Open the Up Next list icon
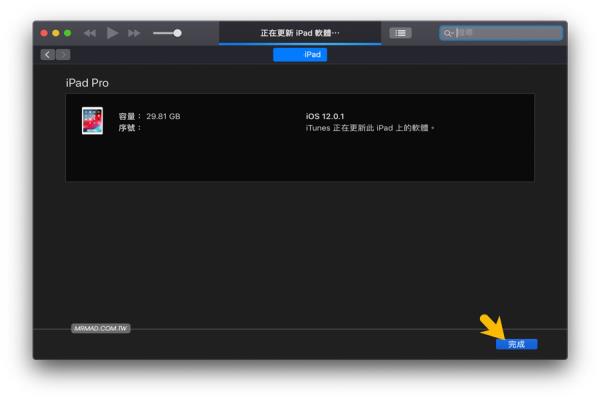600x400 pixels. click(400, 33)
